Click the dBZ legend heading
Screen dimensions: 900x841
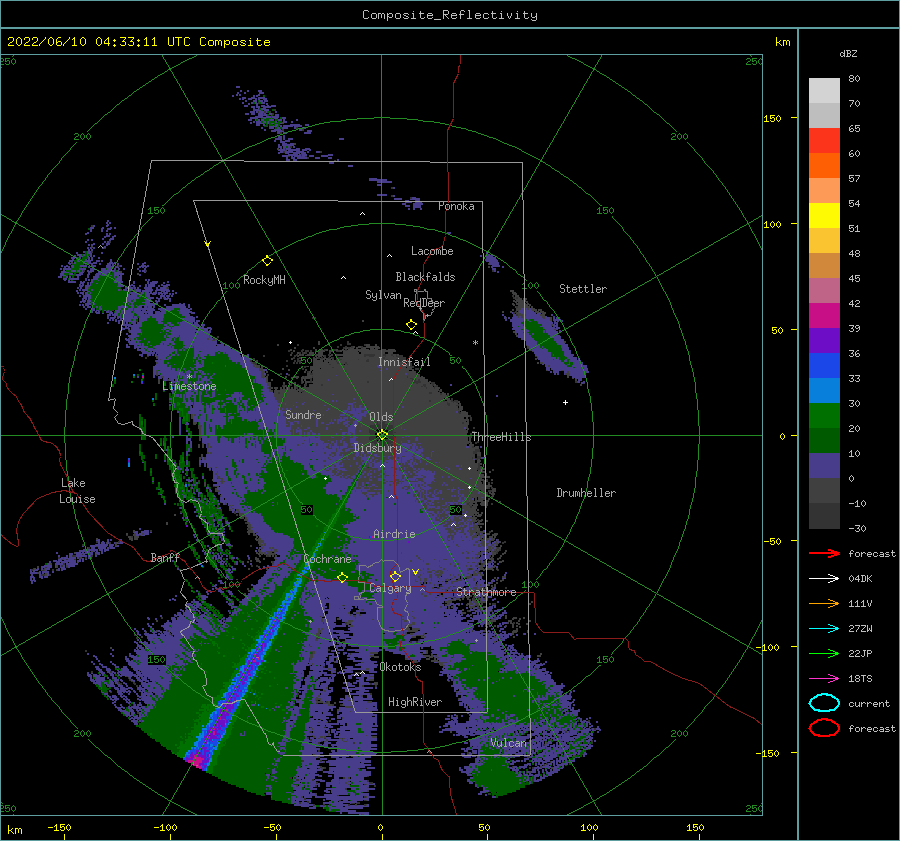(x=848, y=53)
